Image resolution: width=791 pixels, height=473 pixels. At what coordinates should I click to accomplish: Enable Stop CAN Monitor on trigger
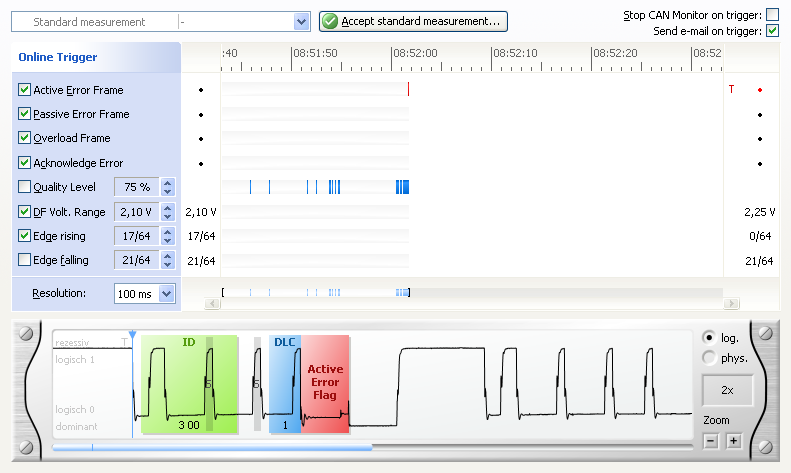(x=771, y=14)
